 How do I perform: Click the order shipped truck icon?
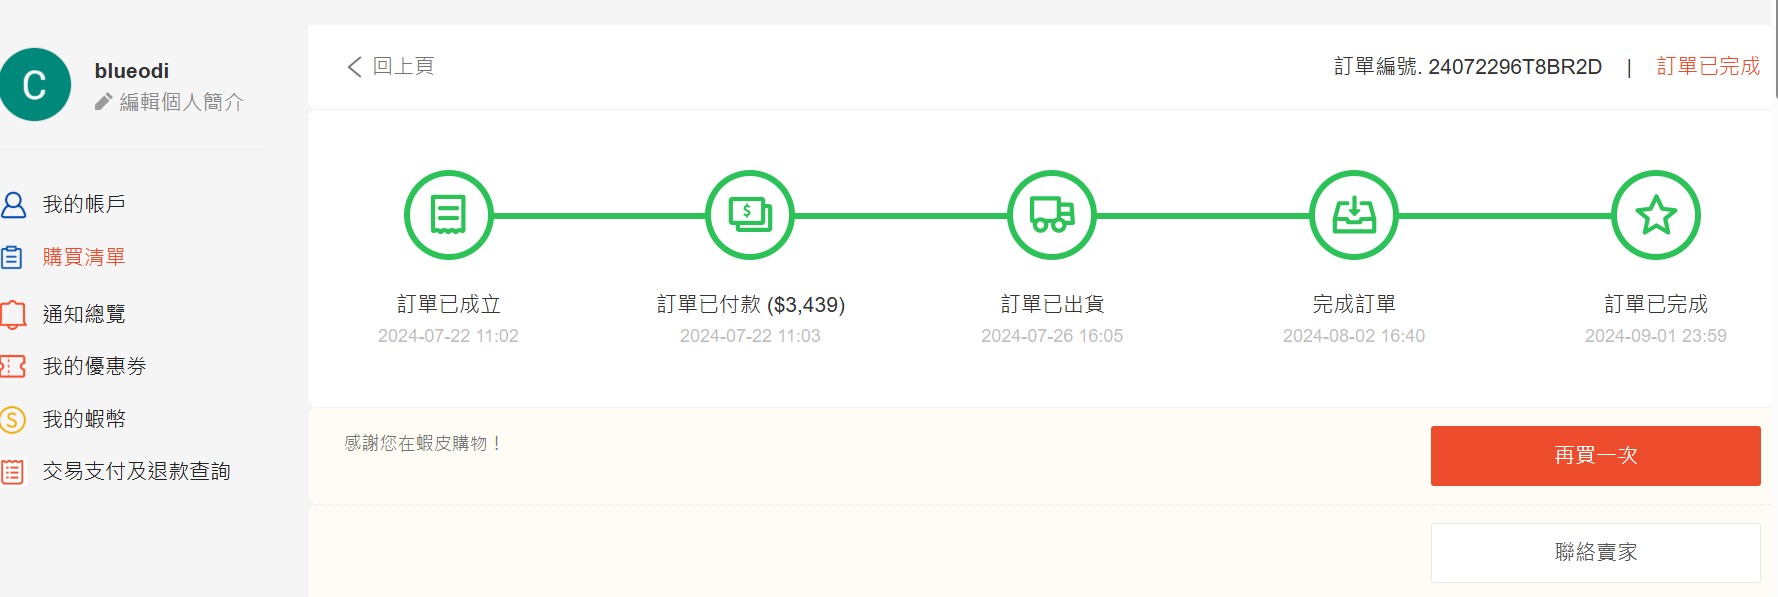tap(1052, 215)
